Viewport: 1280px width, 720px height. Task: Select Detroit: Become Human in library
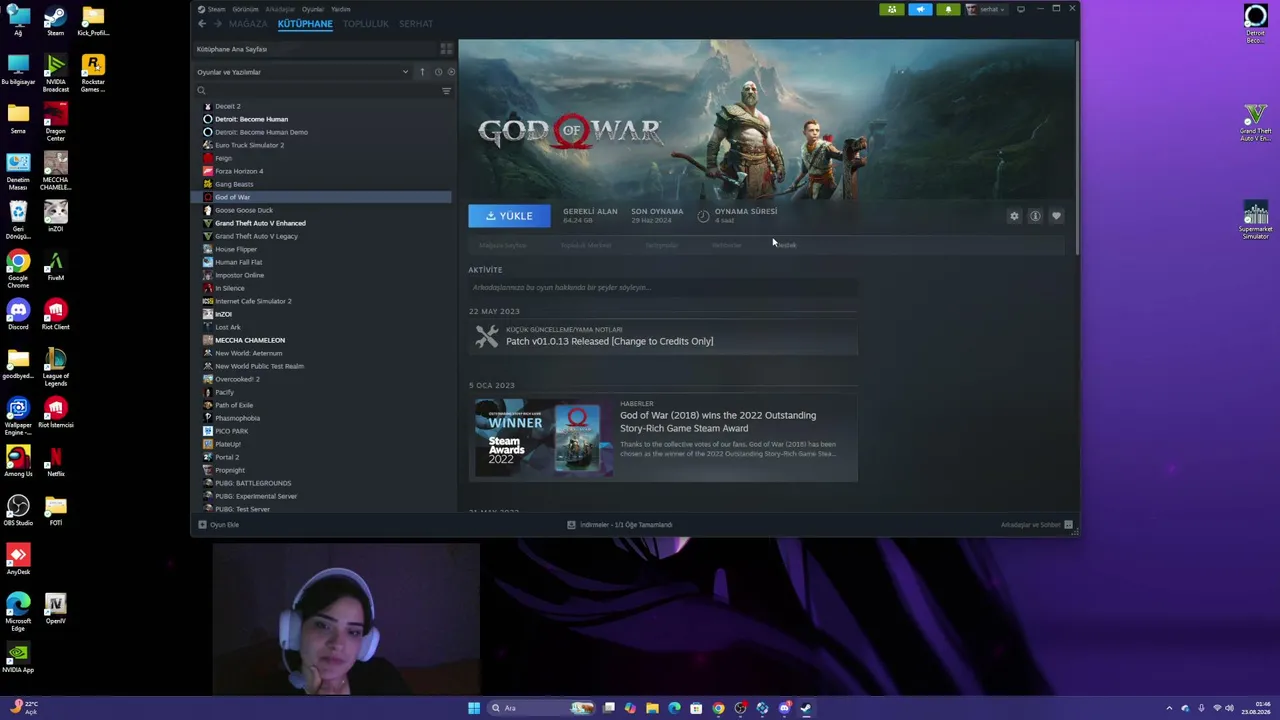(x=251, y=119)
